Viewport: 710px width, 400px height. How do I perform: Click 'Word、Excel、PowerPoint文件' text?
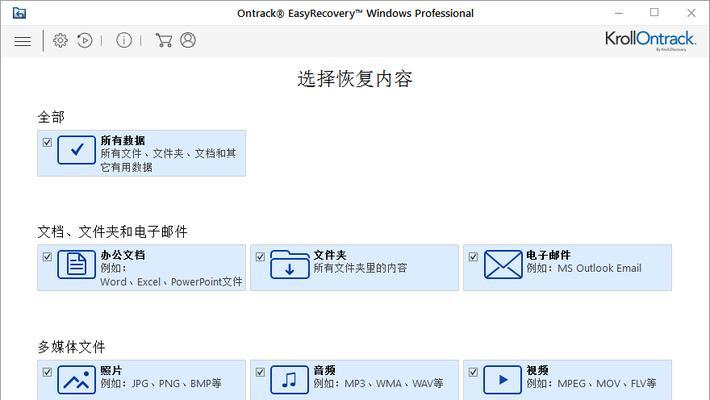171,282
